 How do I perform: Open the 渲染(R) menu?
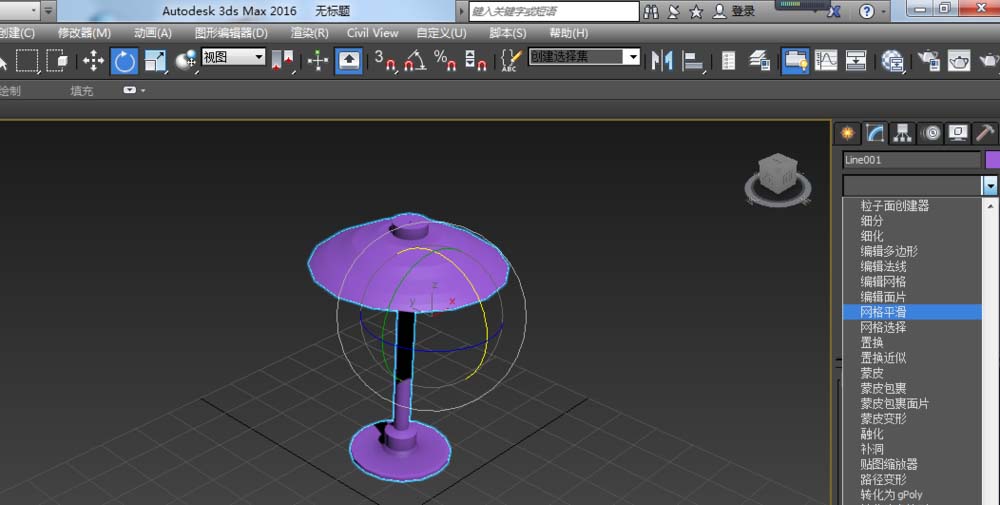click(x=309, y=33)
